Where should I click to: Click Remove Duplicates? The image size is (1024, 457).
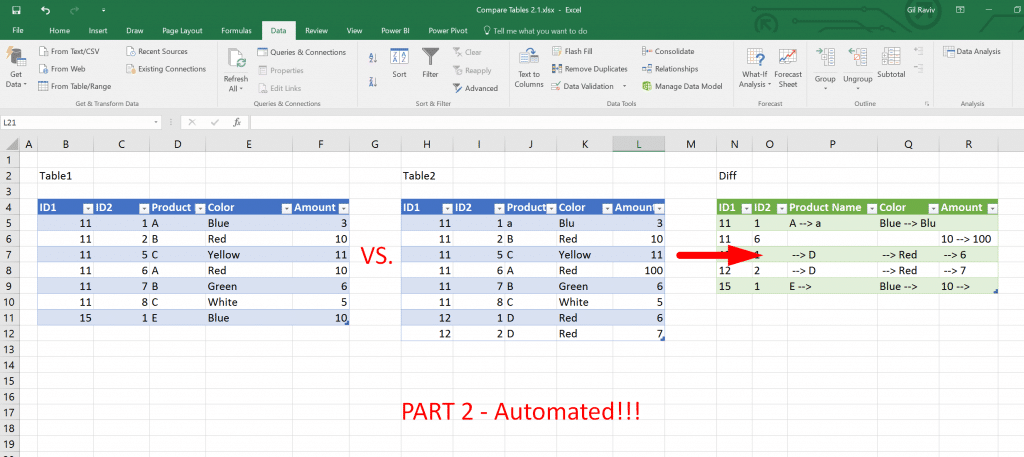pos(590,69)
